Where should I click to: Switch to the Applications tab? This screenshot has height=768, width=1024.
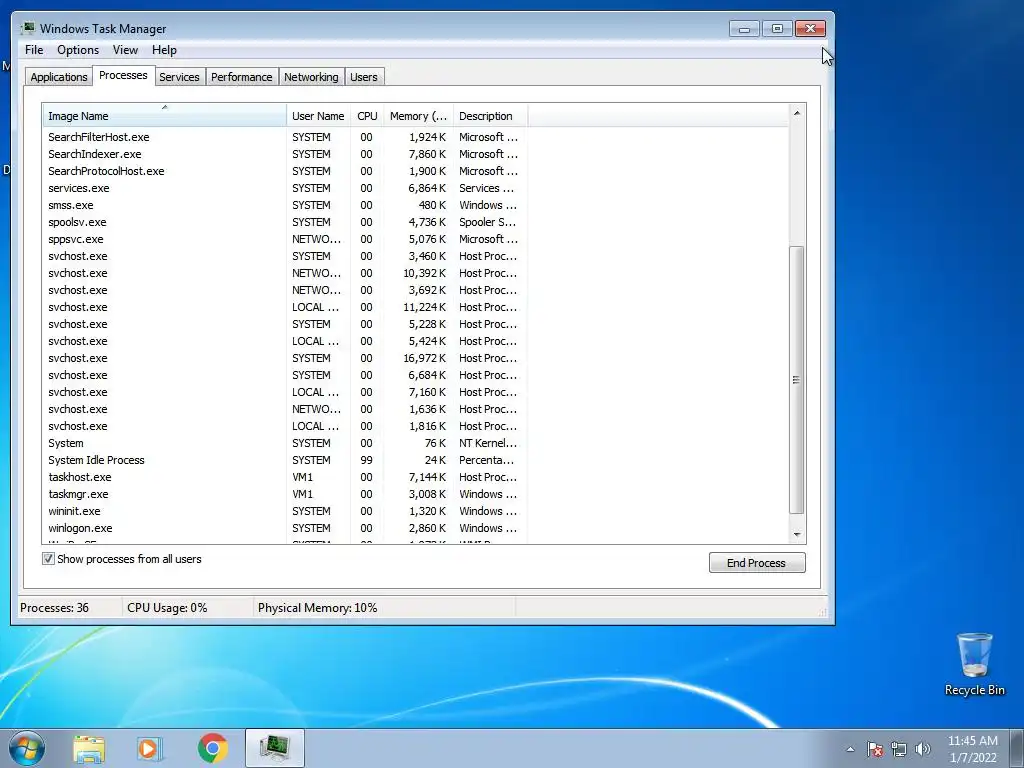point(59,76)
